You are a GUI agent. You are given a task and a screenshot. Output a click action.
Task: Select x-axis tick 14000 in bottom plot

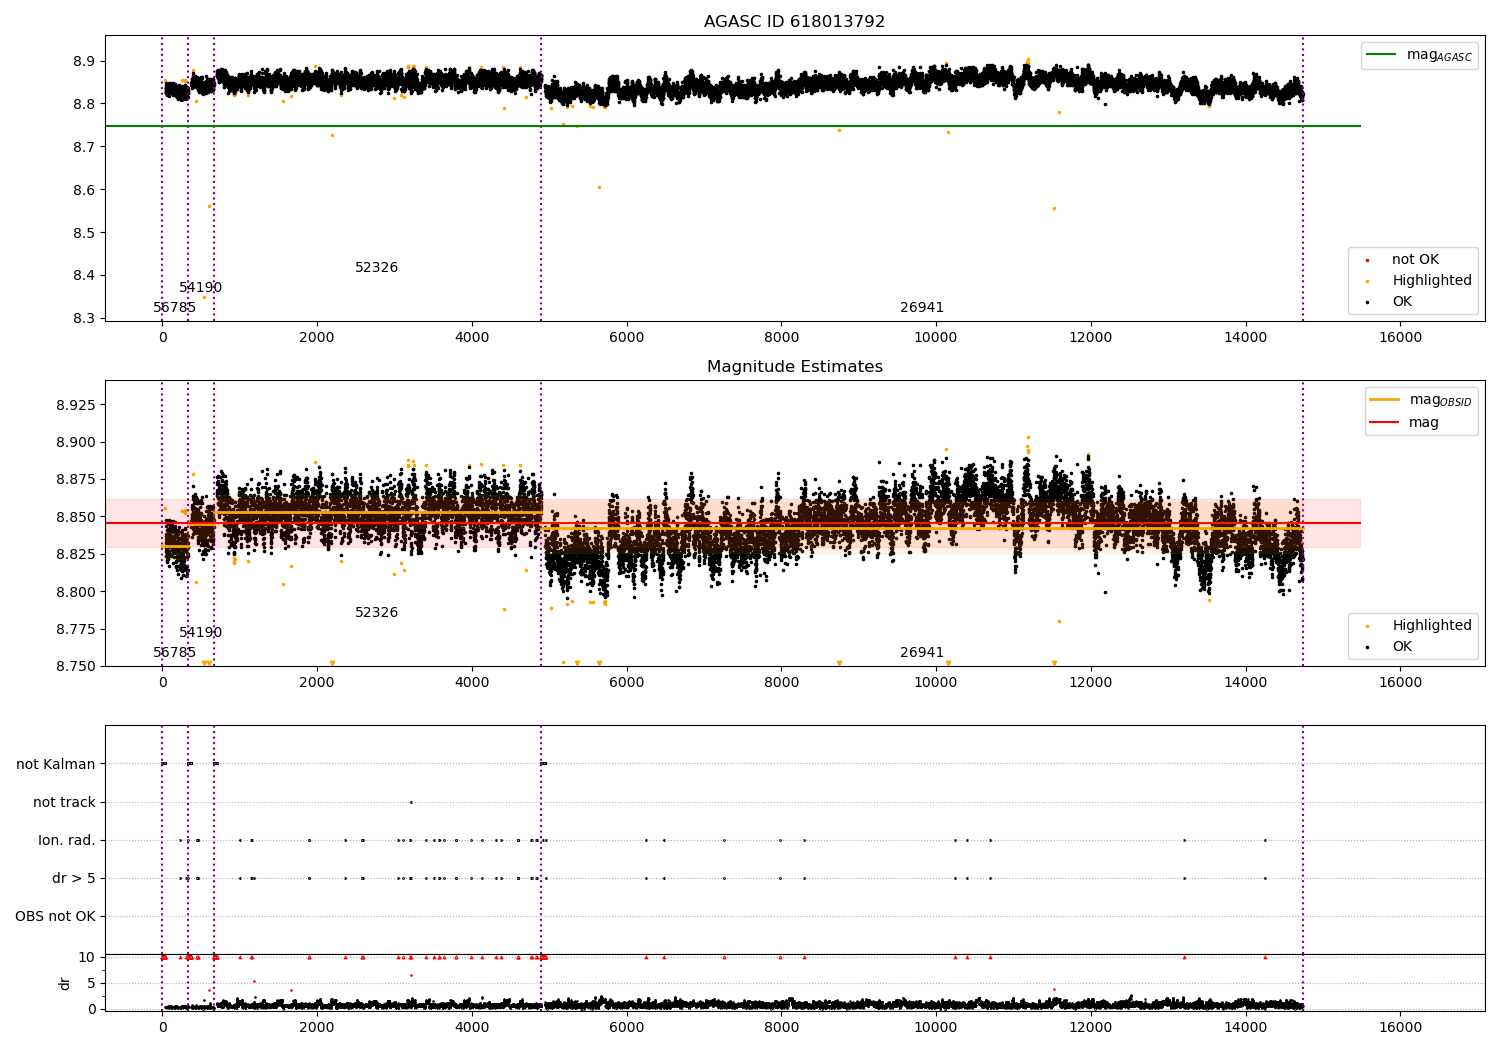pyautogui.click(x=1245, y=1028)
